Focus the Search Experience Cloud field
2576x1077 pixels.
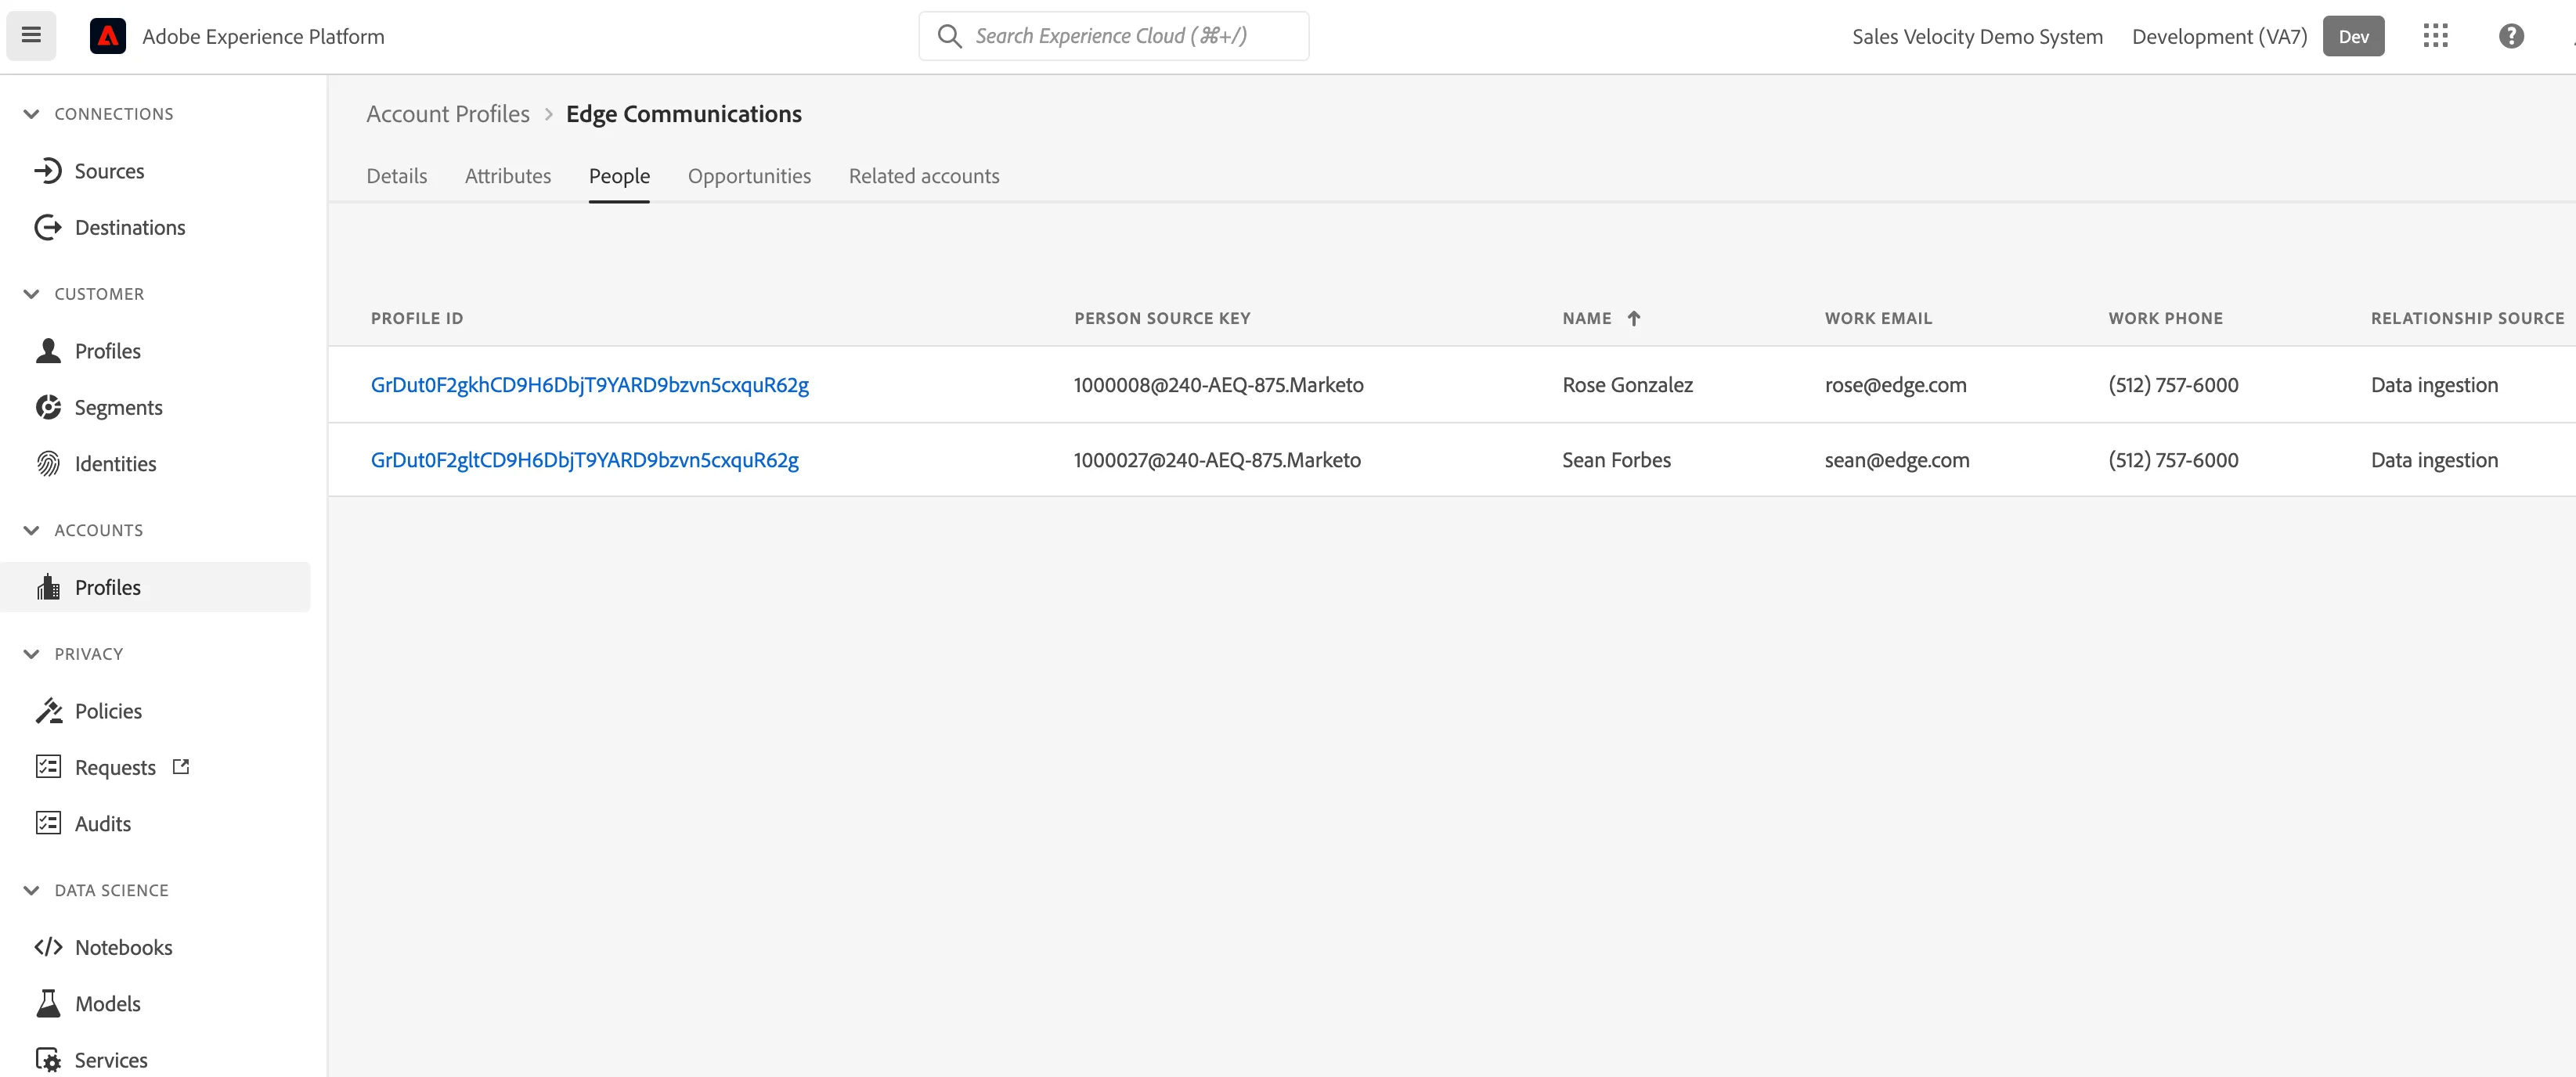pos(1114,36)
